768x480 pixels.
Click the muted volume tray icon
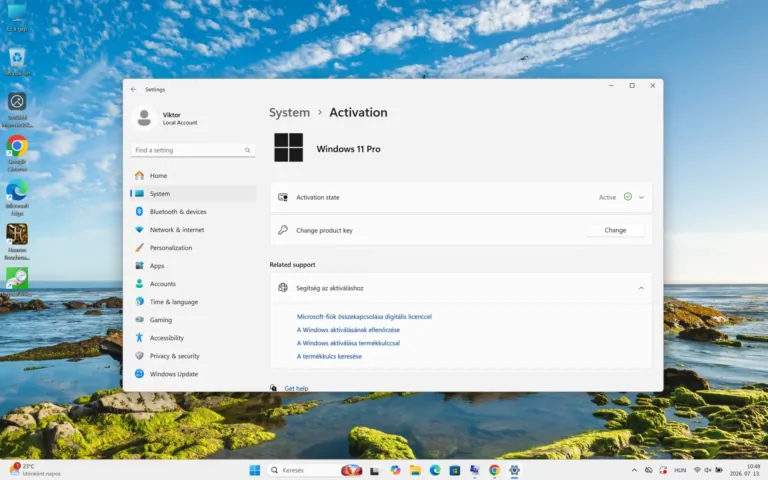coord(708,470)
